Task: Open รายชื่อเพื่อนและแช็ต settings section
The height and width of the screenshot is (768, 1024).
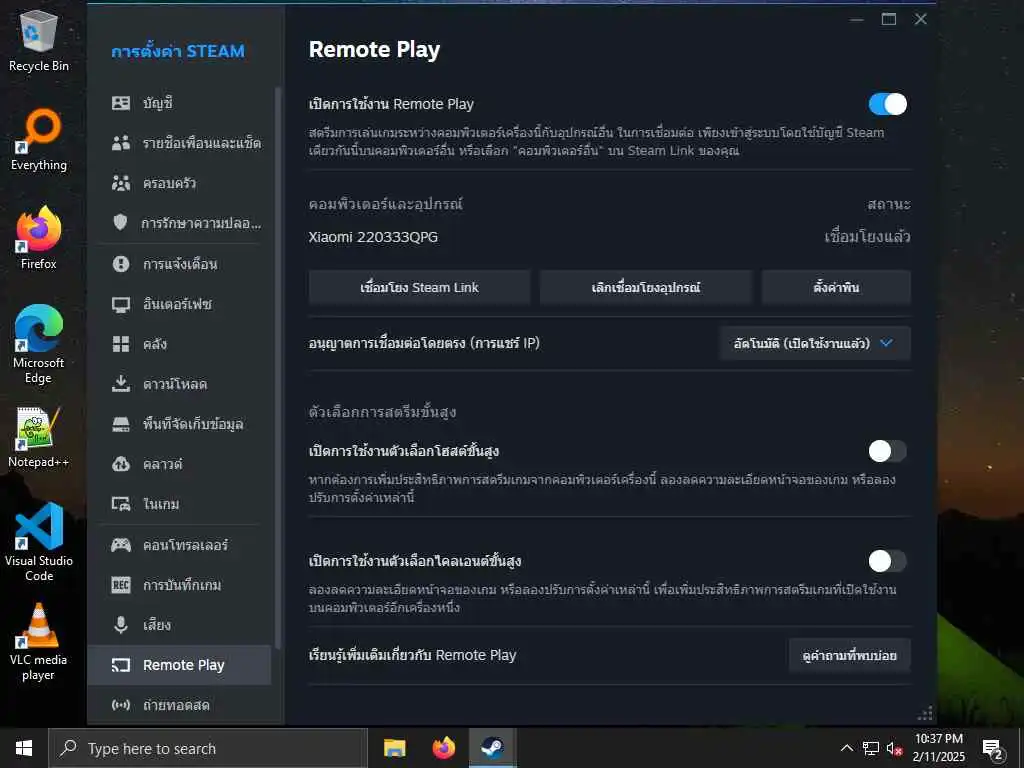Action: point(179,143)
